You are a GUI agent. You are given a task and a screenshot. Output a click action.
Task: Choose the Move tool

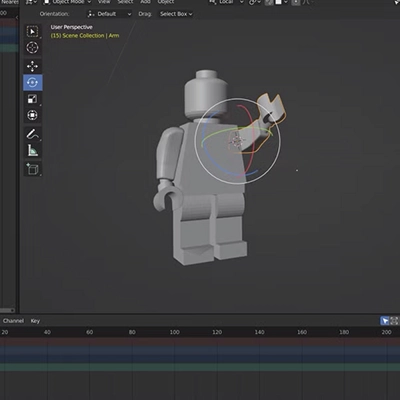click(x=32, y=66)
